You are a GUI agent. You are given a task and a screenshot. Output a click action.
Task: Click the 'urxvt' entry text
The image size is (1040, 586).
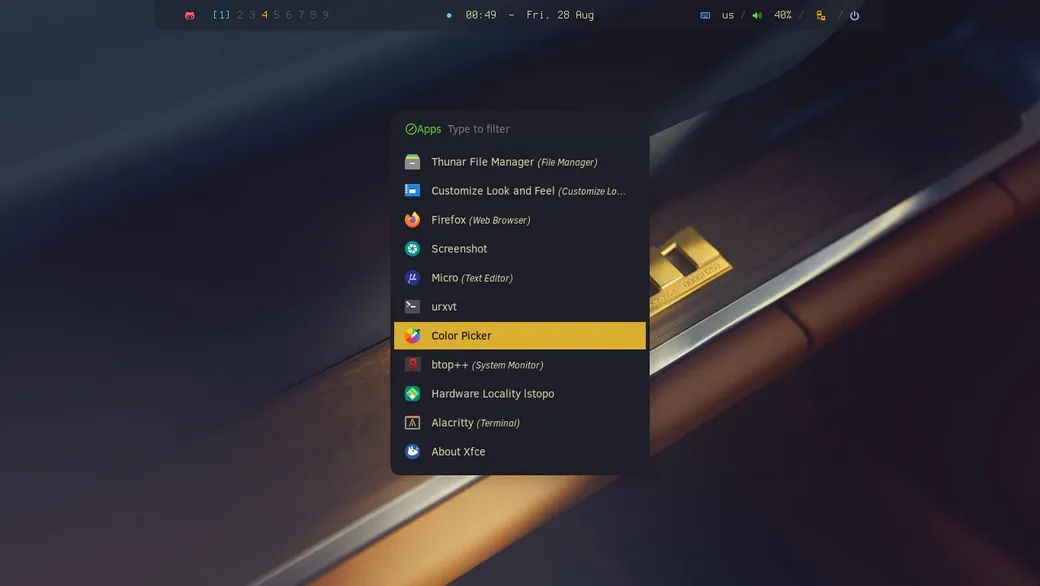coord(444,307)
